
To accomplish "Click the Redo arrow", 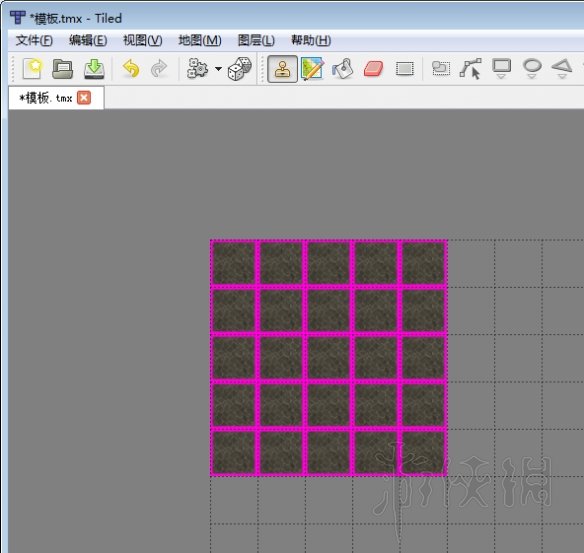I will 159,69.
